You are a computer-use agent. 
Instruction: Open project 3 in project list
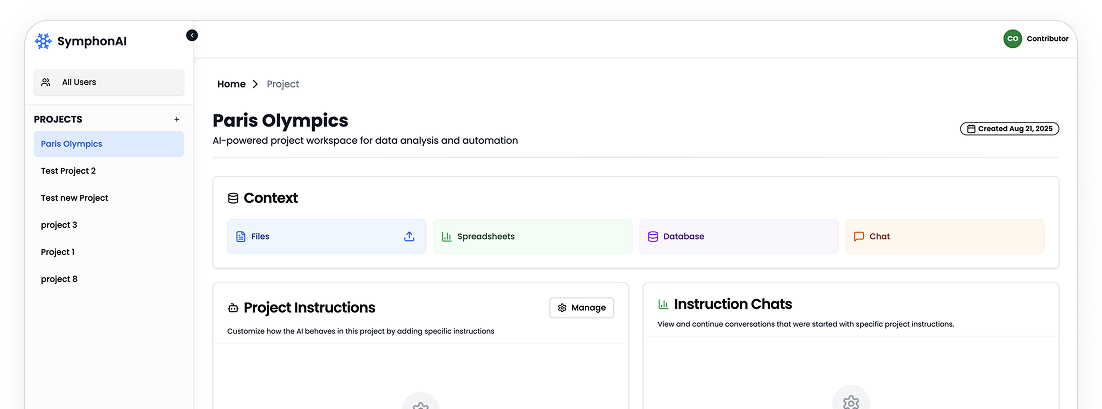click(x=59, y=225)
